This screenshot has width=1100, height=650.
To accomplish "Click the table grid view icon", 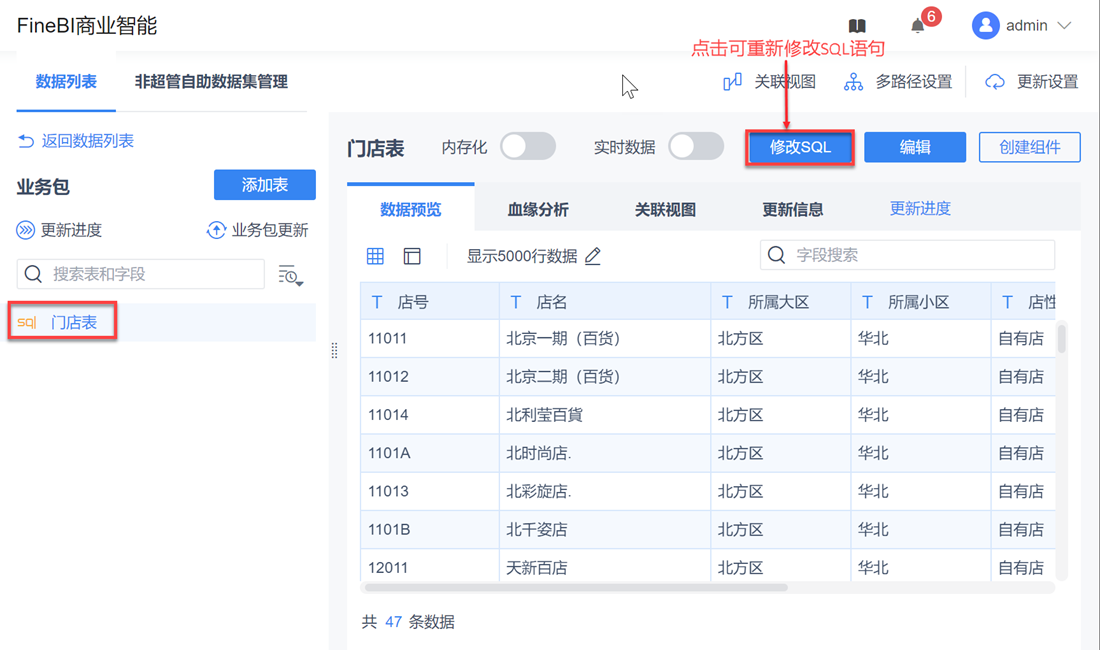I will point(376,256).
